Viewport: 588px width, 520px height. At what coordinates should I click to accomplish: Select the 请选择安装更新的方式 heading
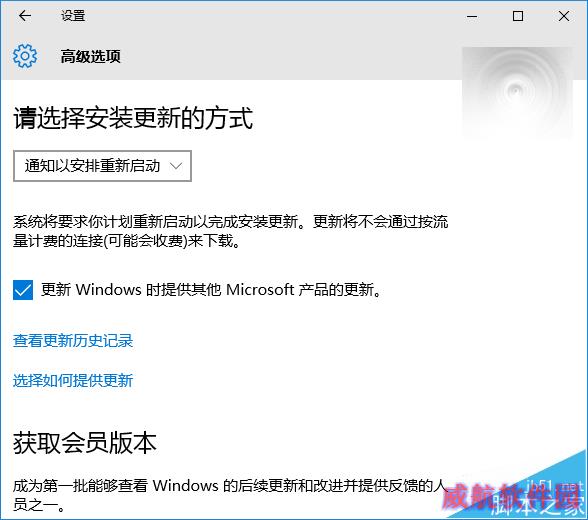(x=133, y=118)
